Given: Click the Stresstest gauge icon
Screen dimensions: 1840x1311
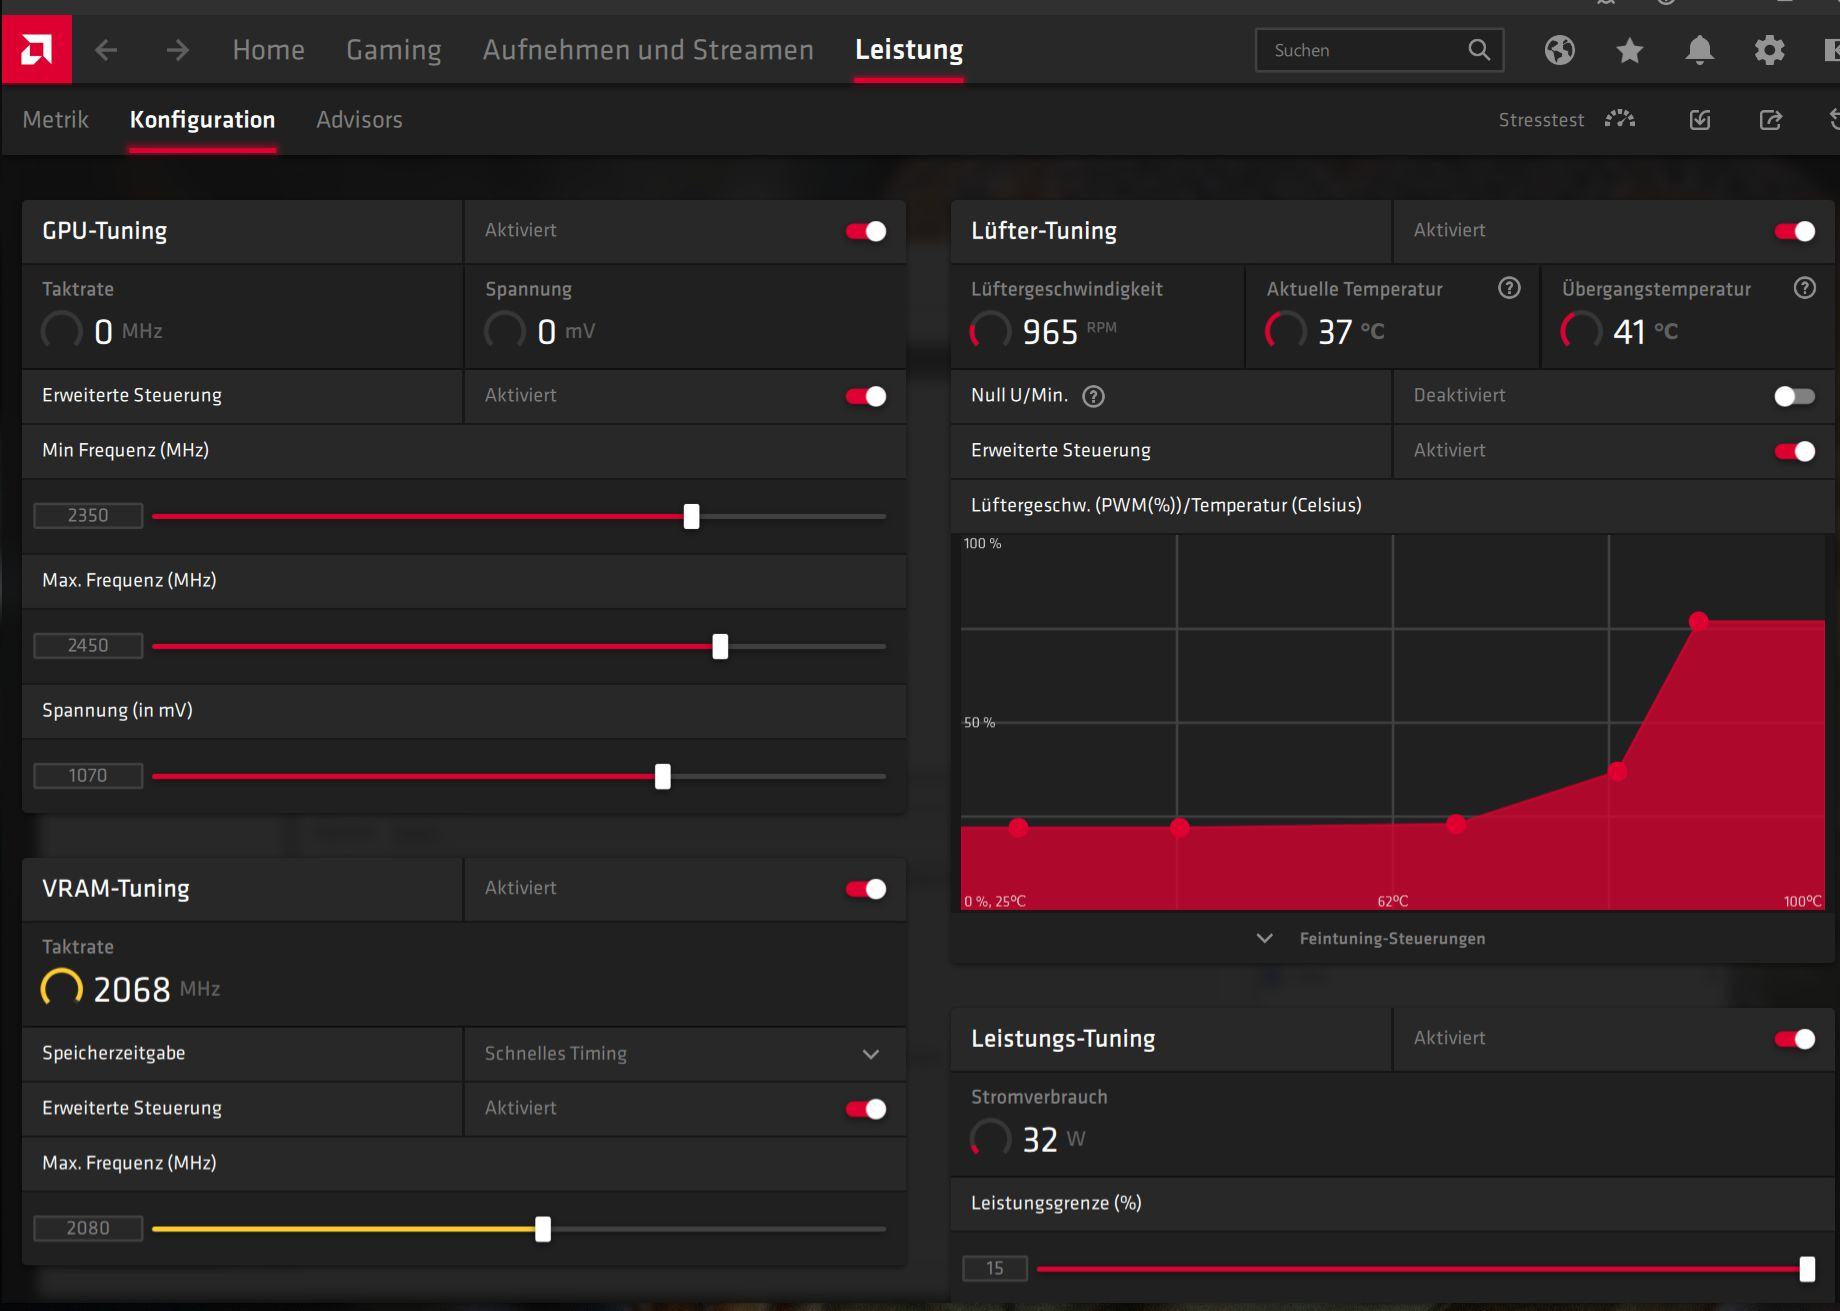Looking at the screenshot, I should (1620, 120).
